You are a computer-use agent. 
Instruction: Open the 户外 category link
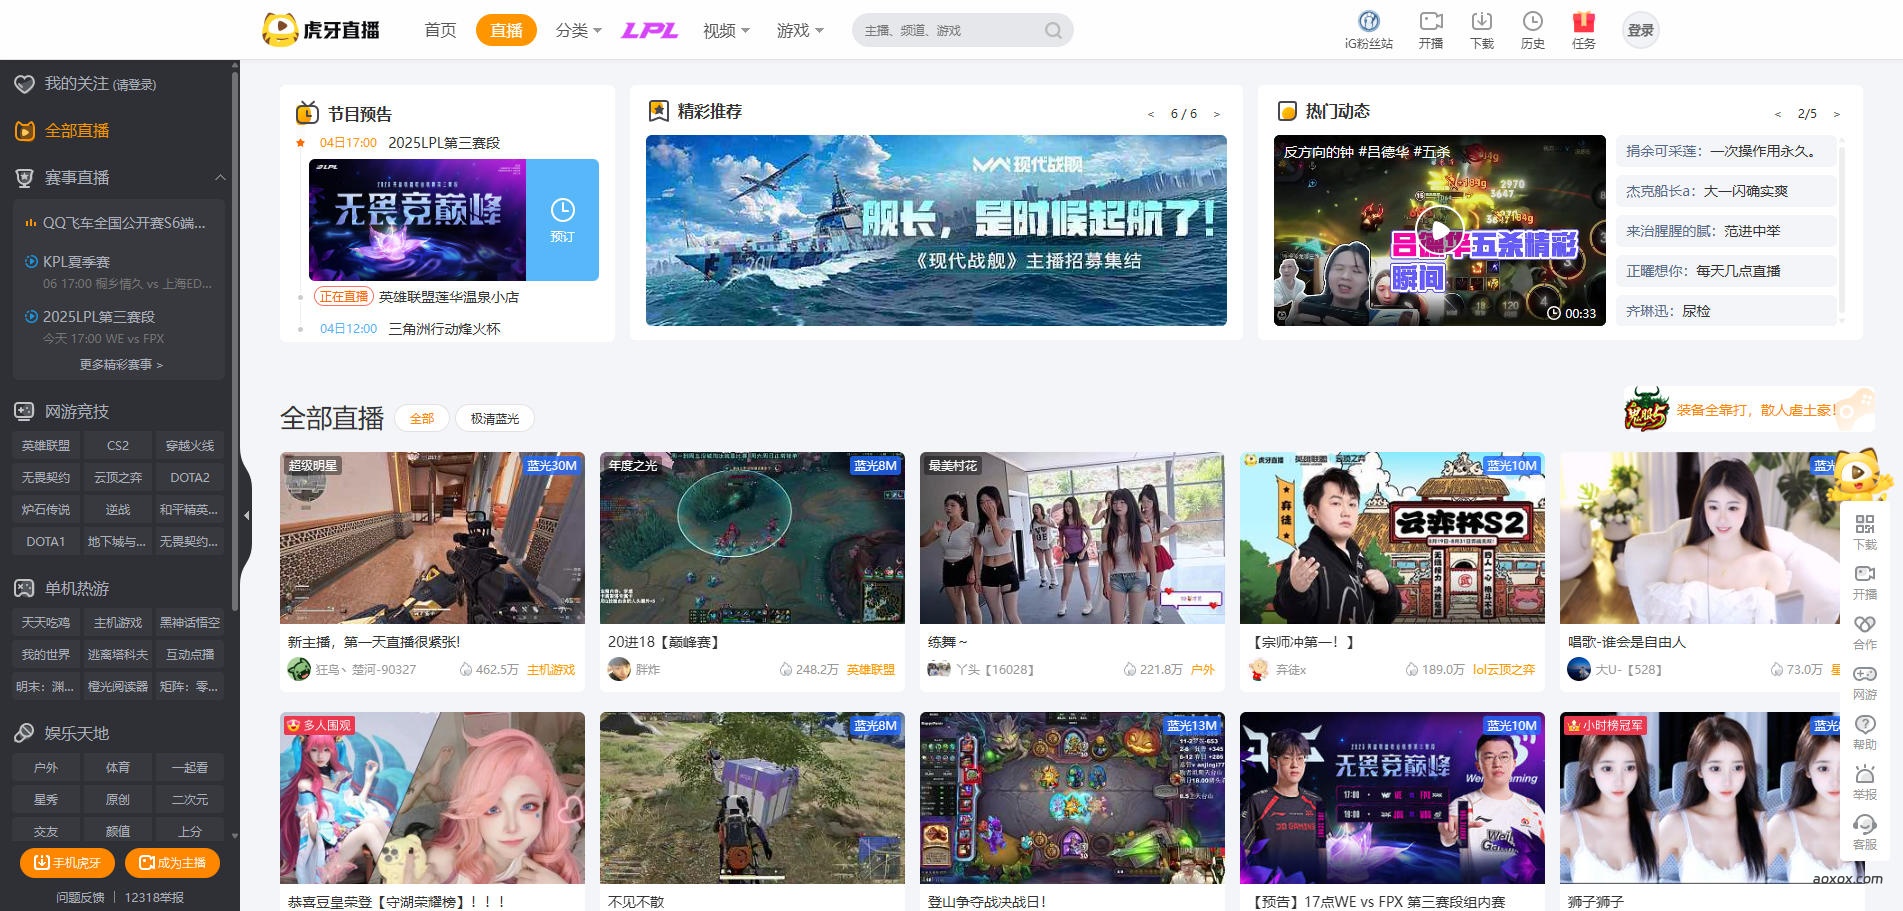[x=46, y=768]
